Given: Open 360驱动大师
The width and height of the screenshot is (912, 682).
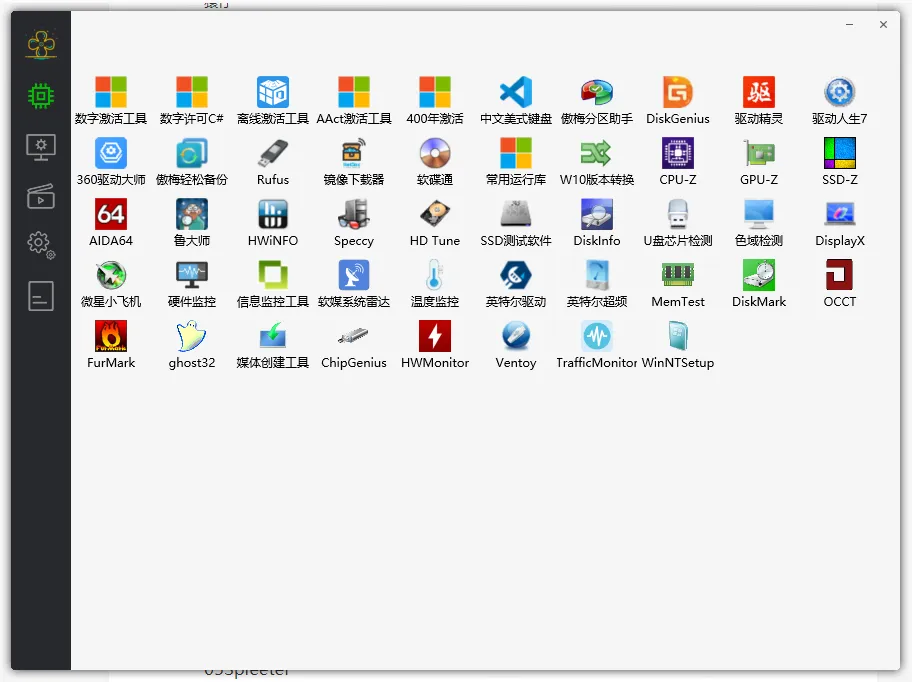Looking at the screenshot, I should (111, 153).
